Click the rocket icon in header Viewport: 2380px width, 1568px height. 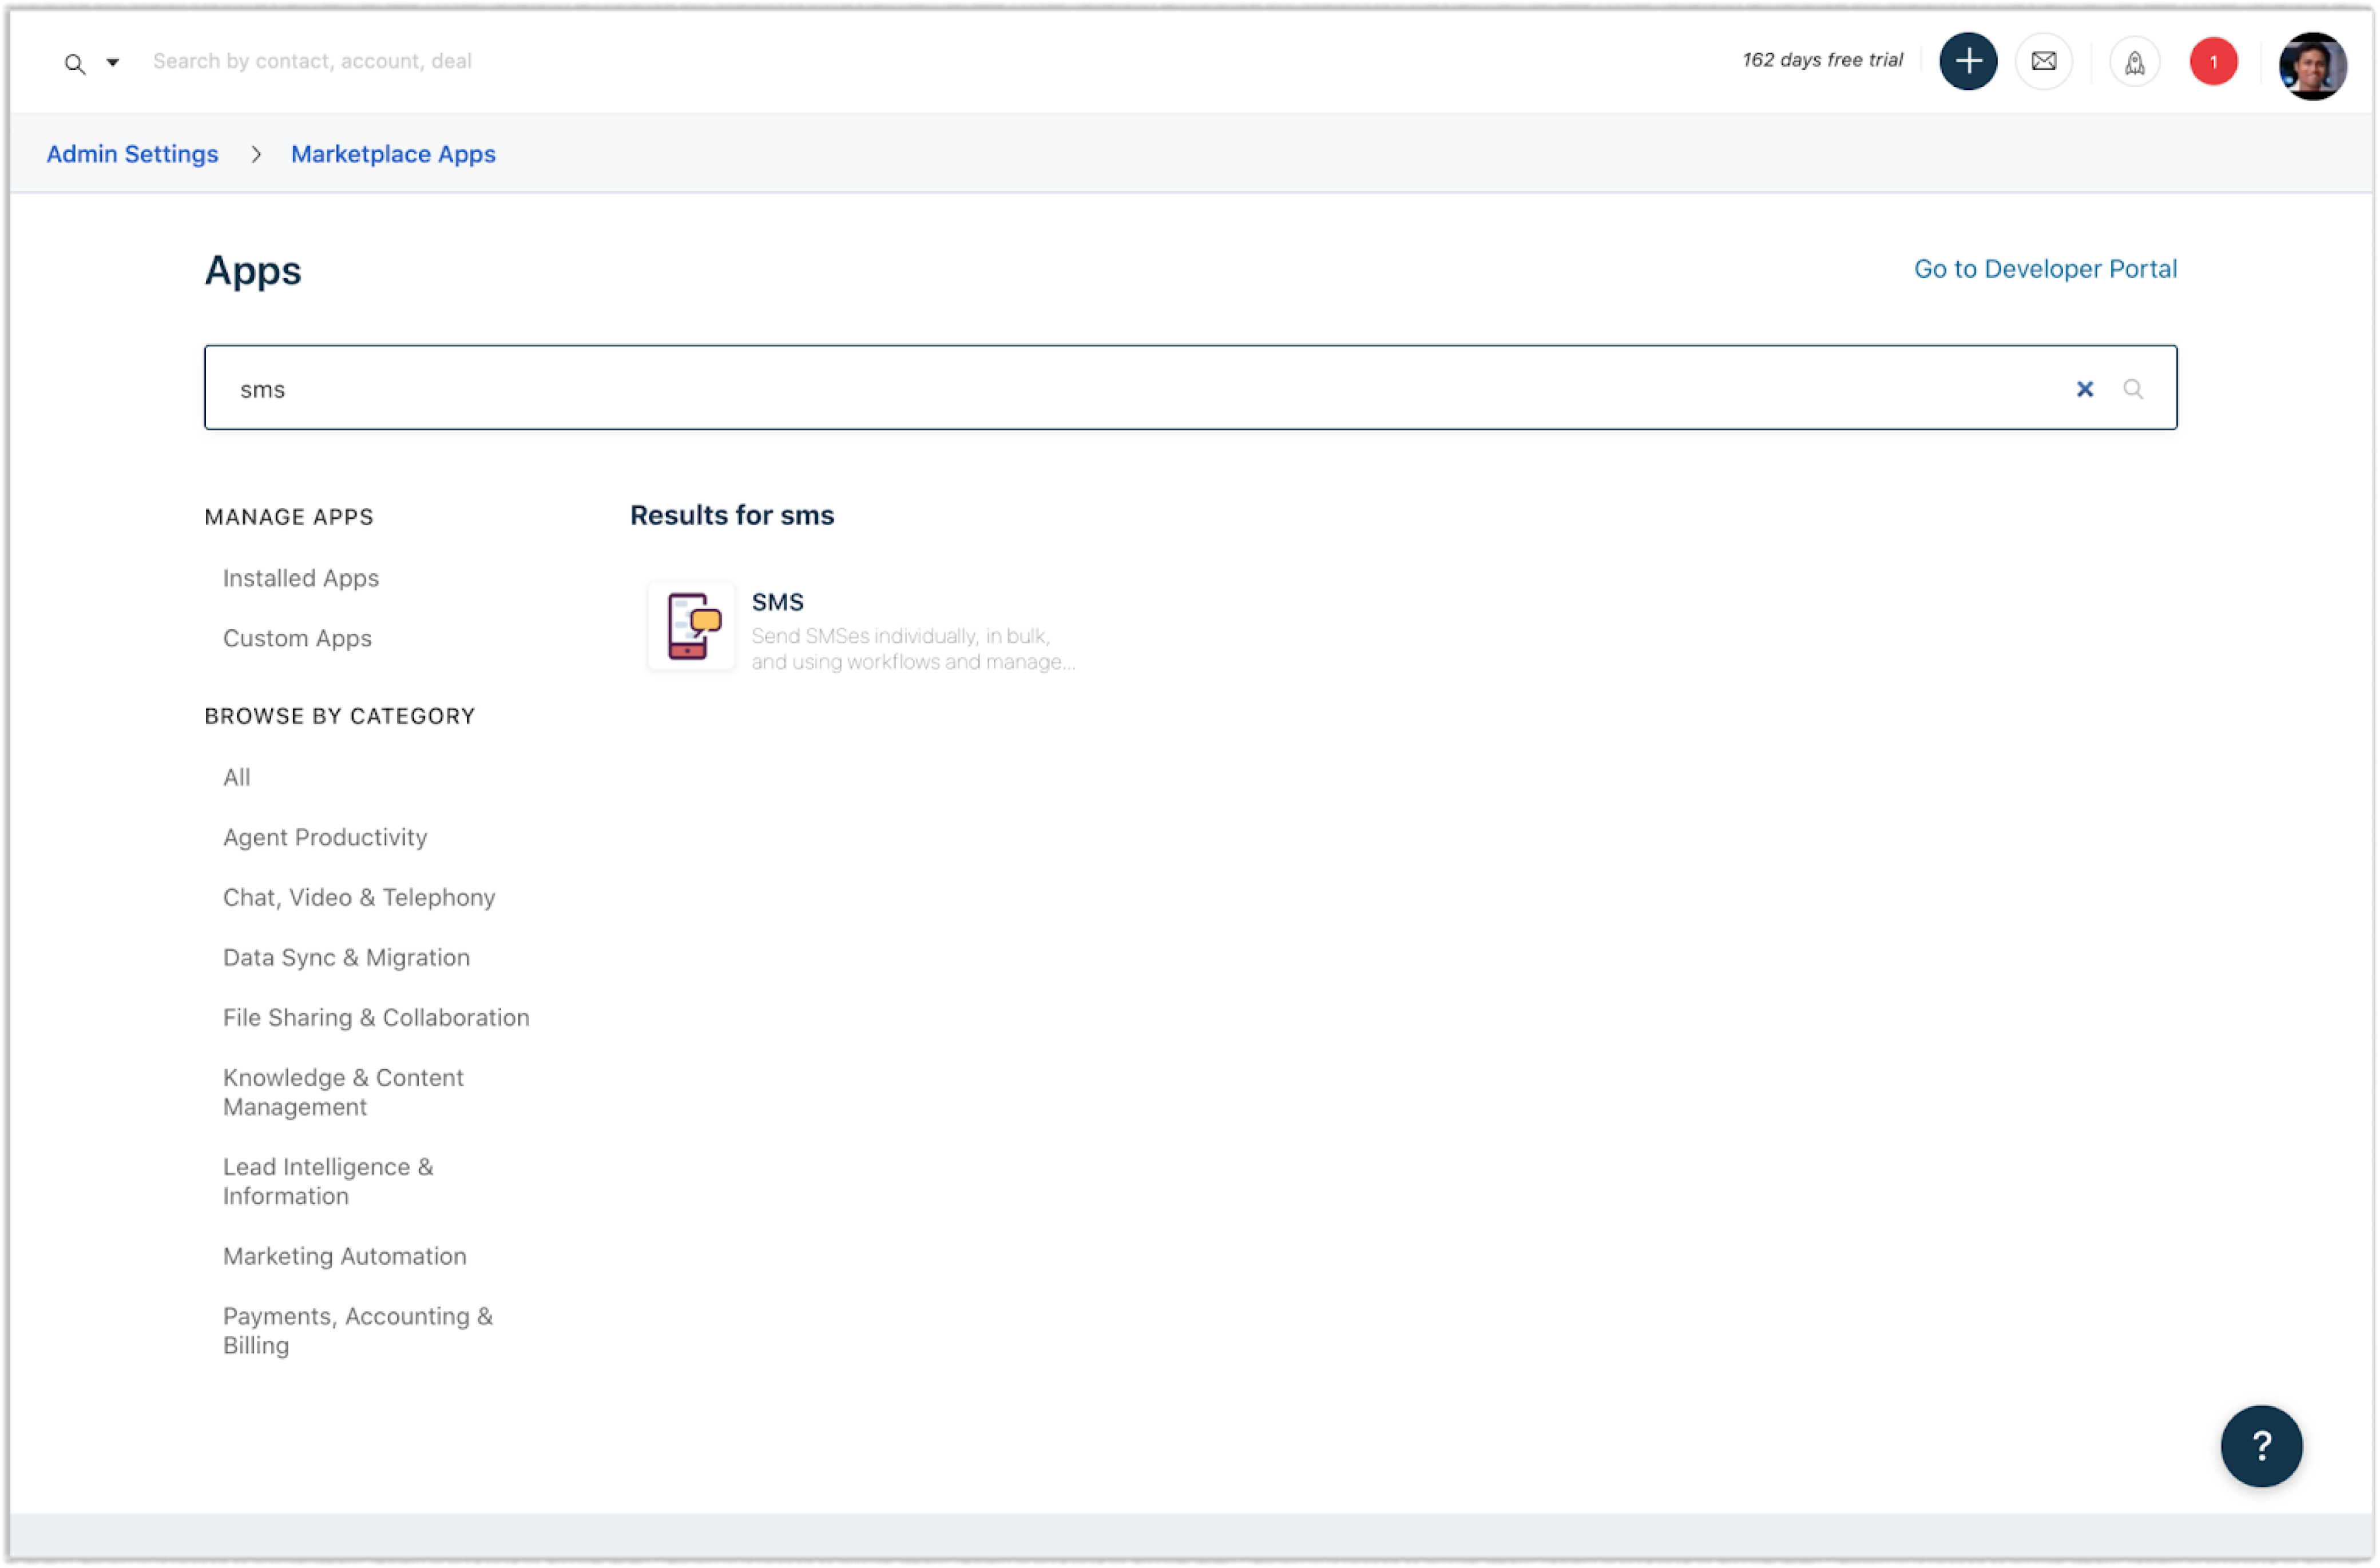click(2134, 62)
